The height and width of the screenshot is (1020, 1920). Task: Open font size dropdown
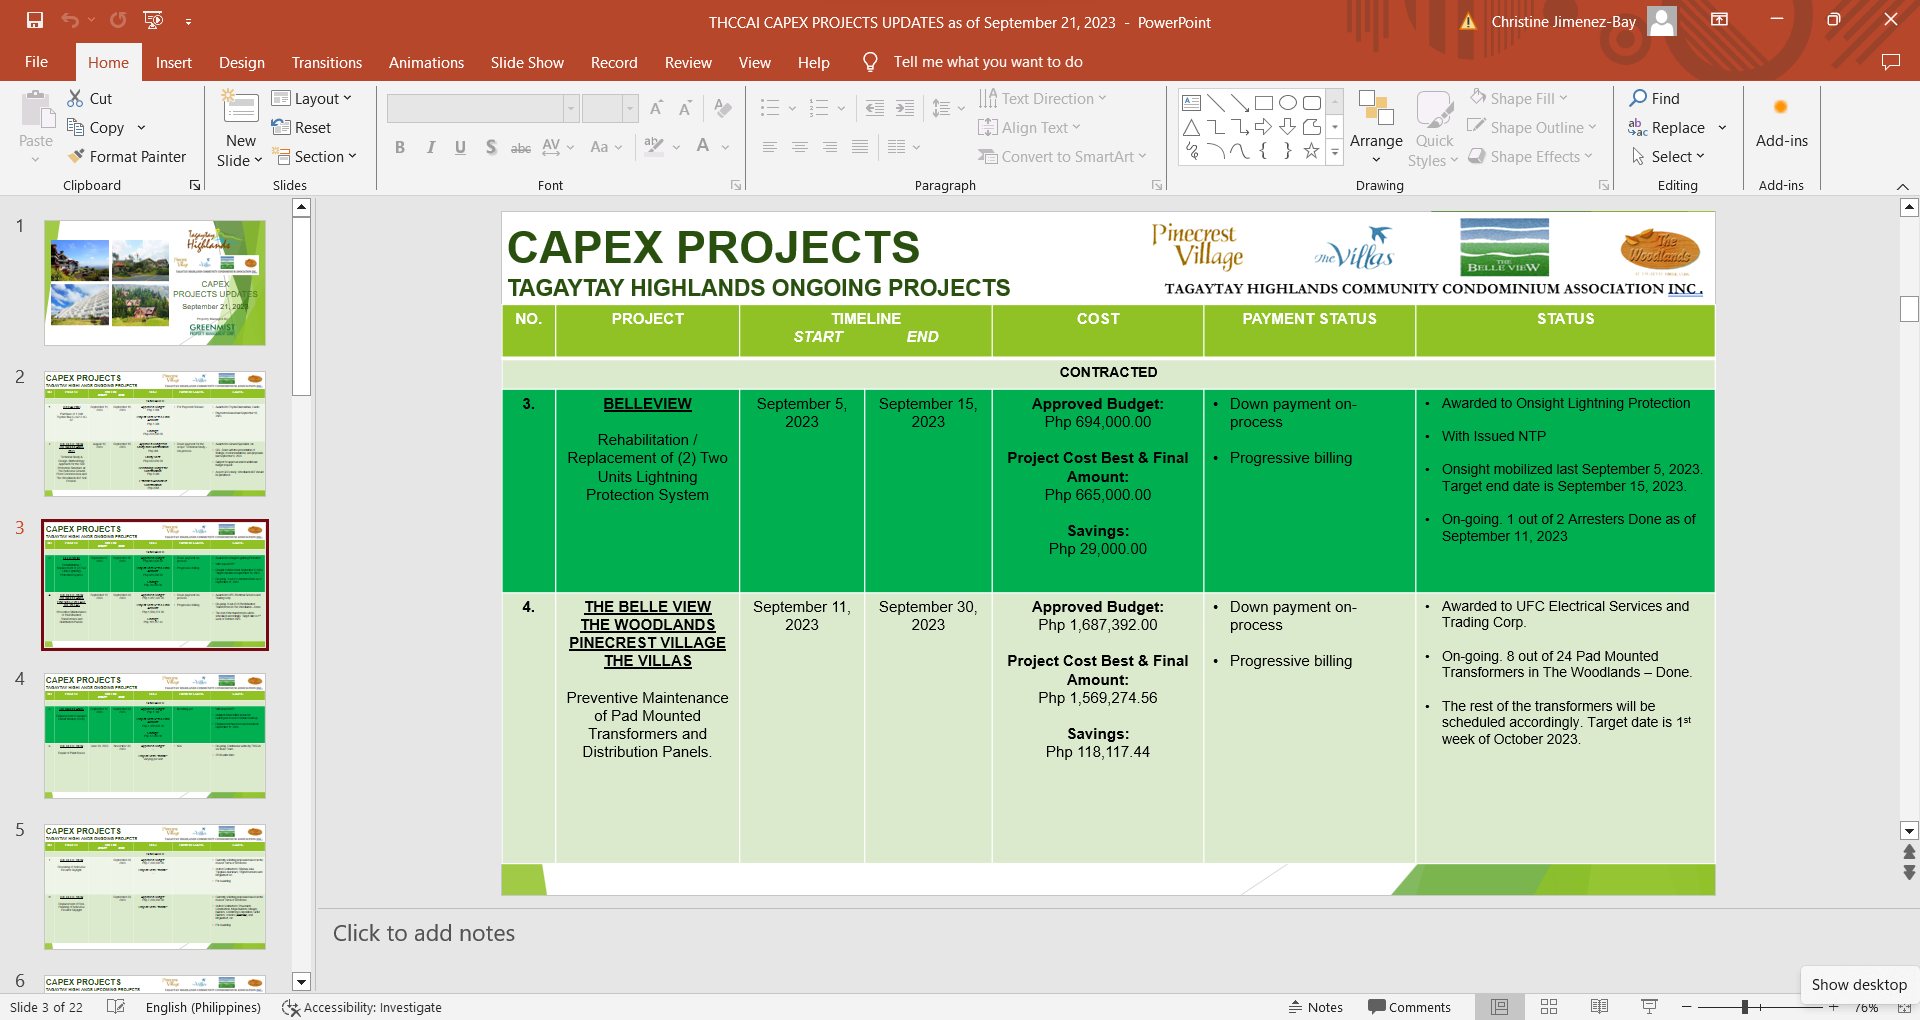[630, 108]
